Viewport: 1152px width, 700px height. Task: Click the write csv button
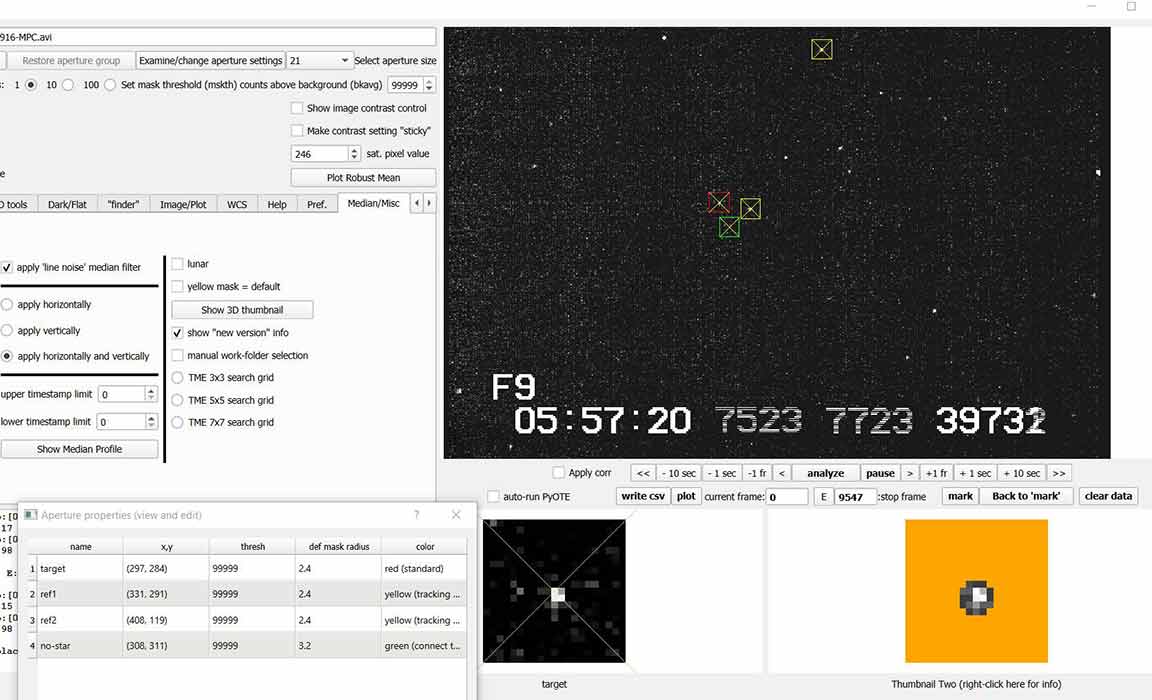[643, 496]
